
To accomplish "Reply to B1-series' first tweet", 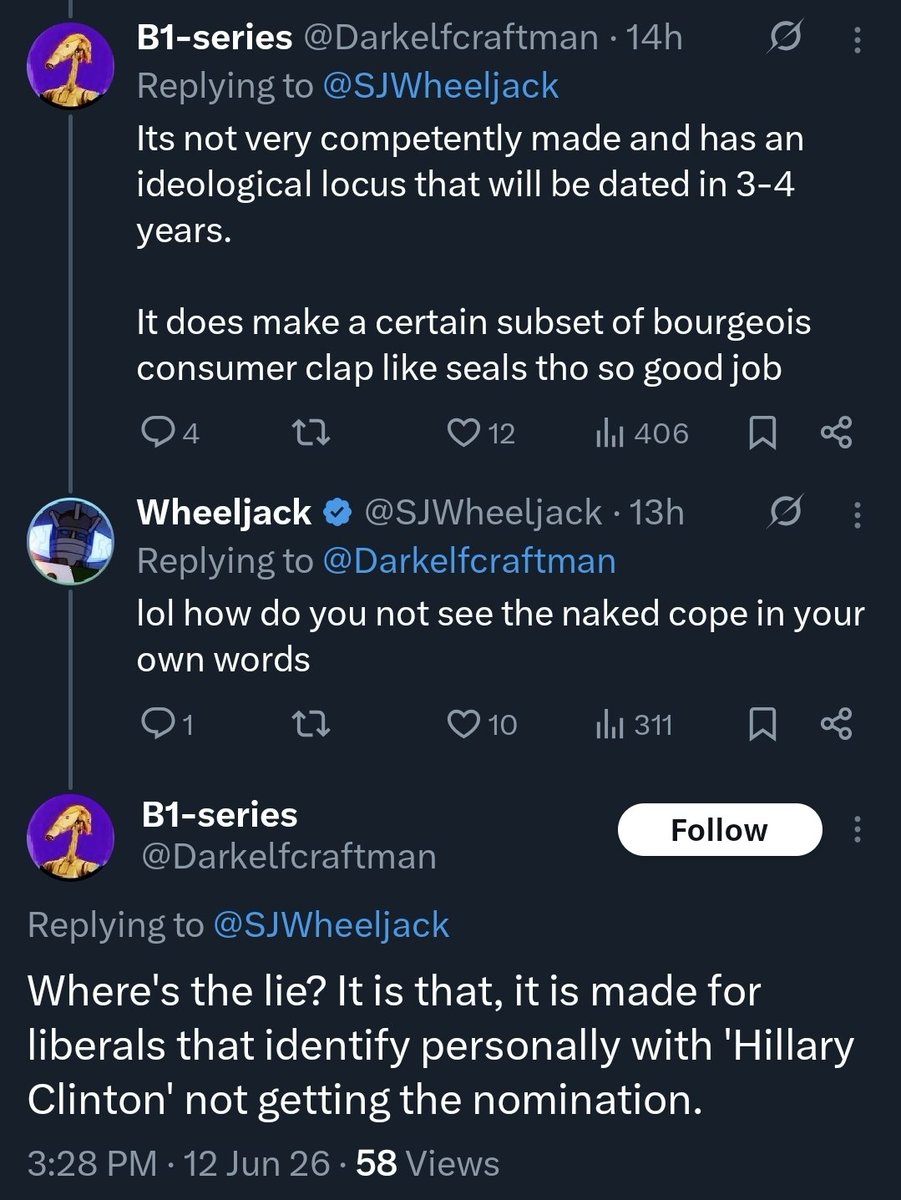I will coord(170,433).
